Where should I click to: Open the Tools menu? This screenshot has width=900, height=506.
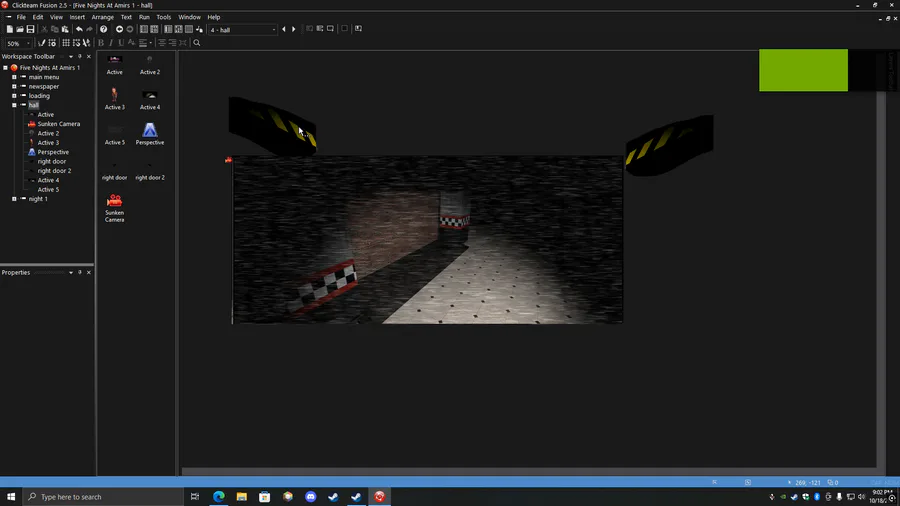pos(164,17)
